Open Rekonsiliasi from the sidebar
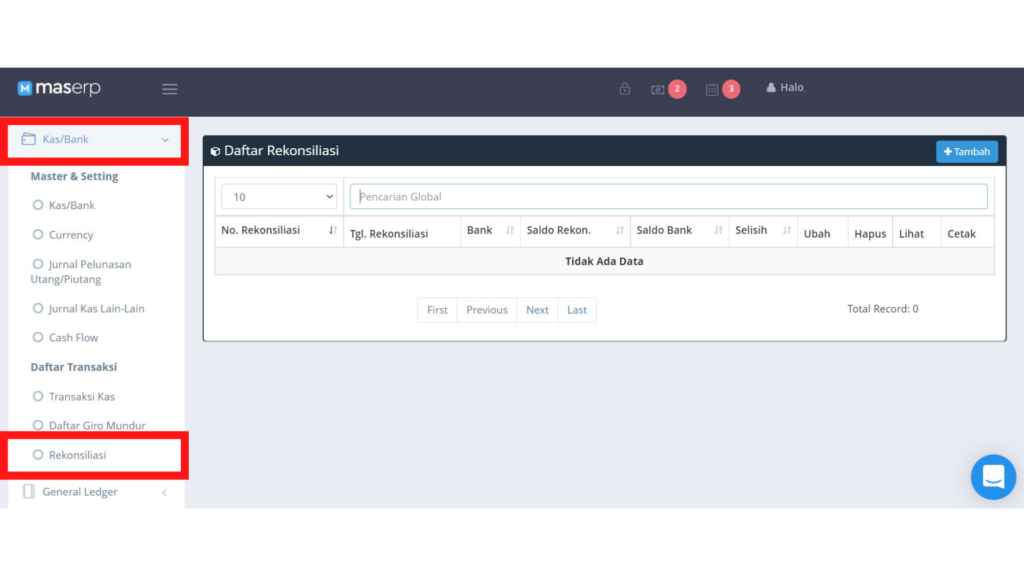This screenshot has height=576, width=1024. pyautogui.click(x=77, y=455)
